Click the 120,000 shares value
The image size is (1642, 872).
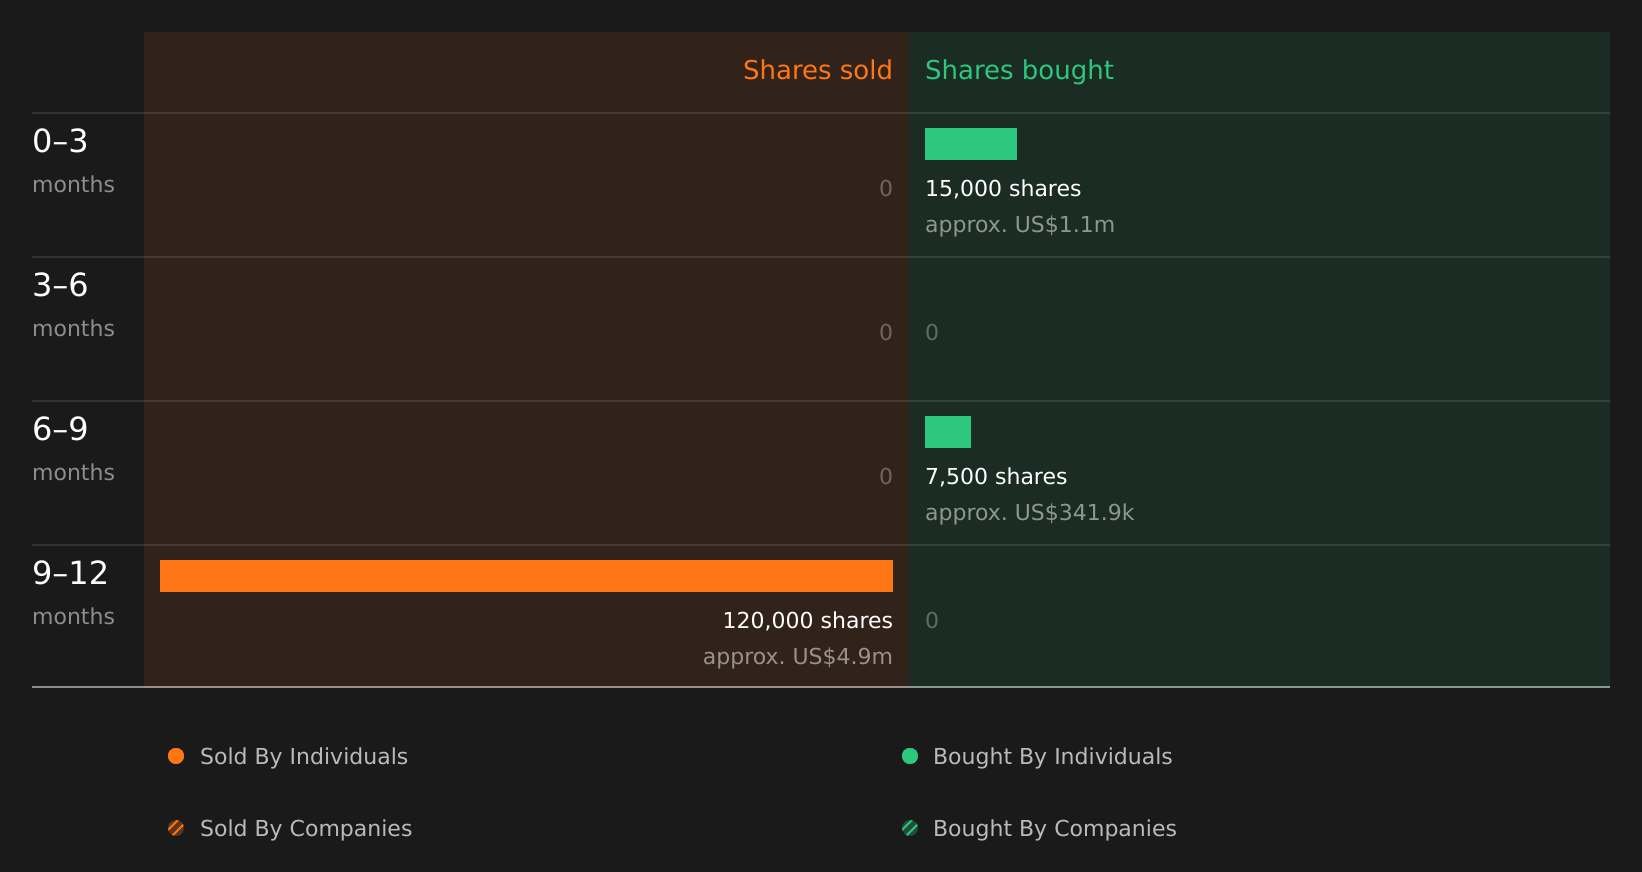tap(807, 621)
